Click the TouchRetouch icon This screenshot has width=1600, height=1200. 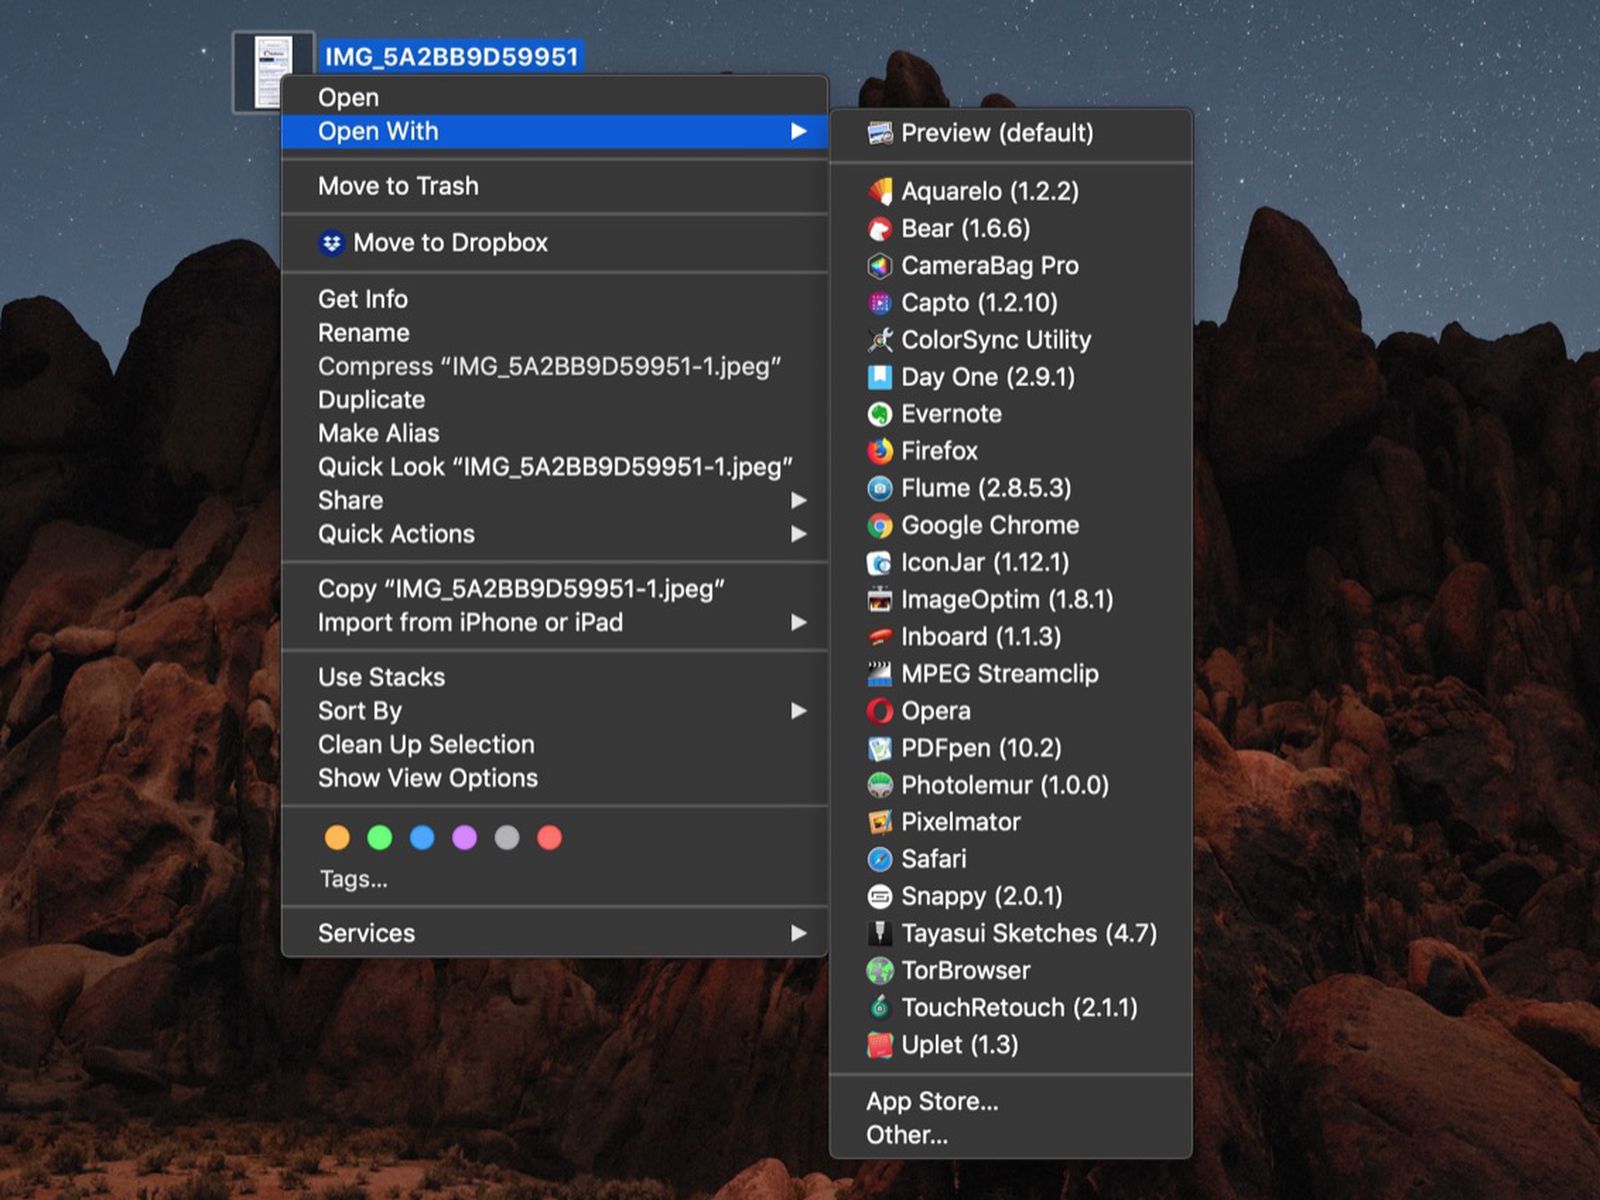tap(880, 1007)
